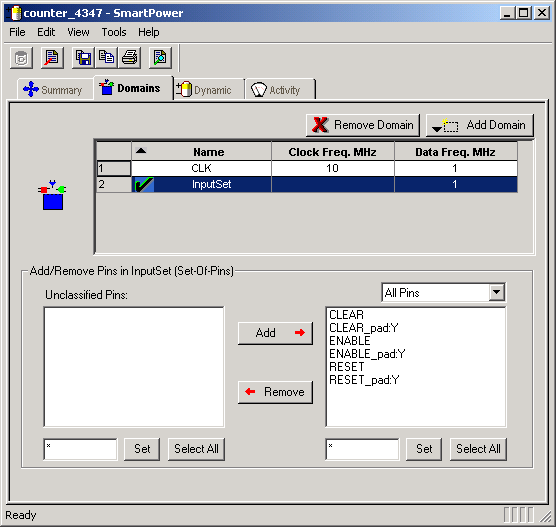Click the blue domain bucket icon
The height and width of the screenshot is (527, 556).
[52, 195]
